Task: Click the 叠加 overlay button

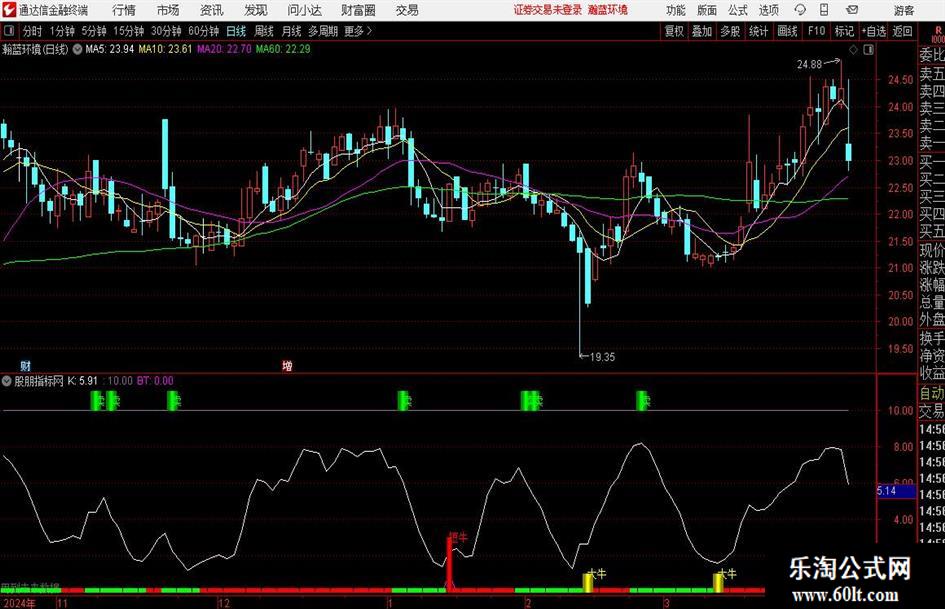Action: [x=702, y=31]
